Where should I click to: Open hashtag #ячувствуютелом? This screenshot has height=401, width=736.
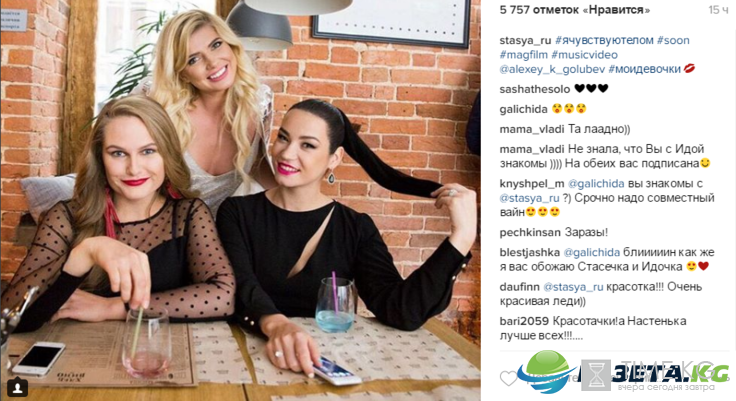[x=604, y=40]
